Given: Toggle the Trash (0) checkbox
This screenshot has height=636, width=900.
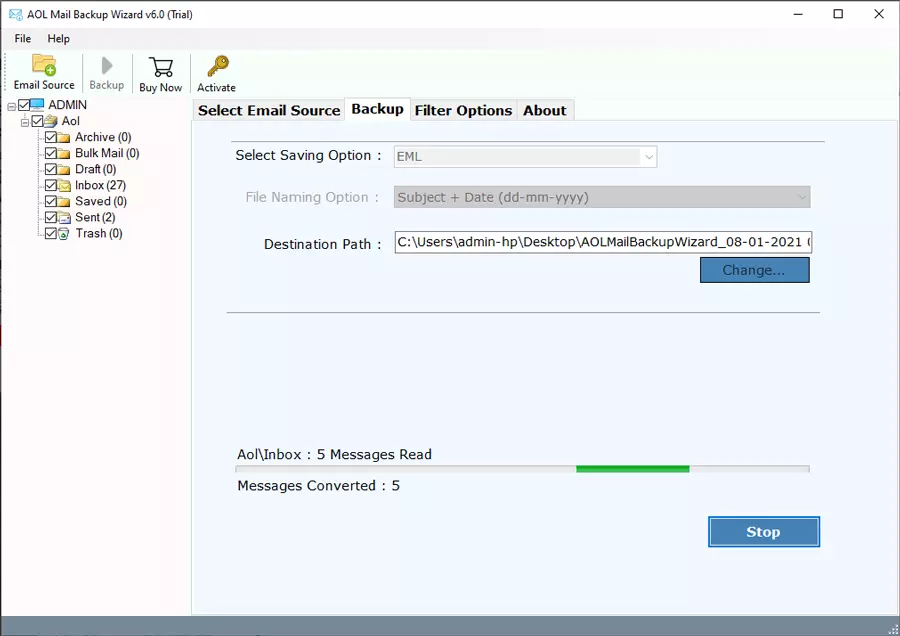Looking at the screenshot, I should click(51, 234).
